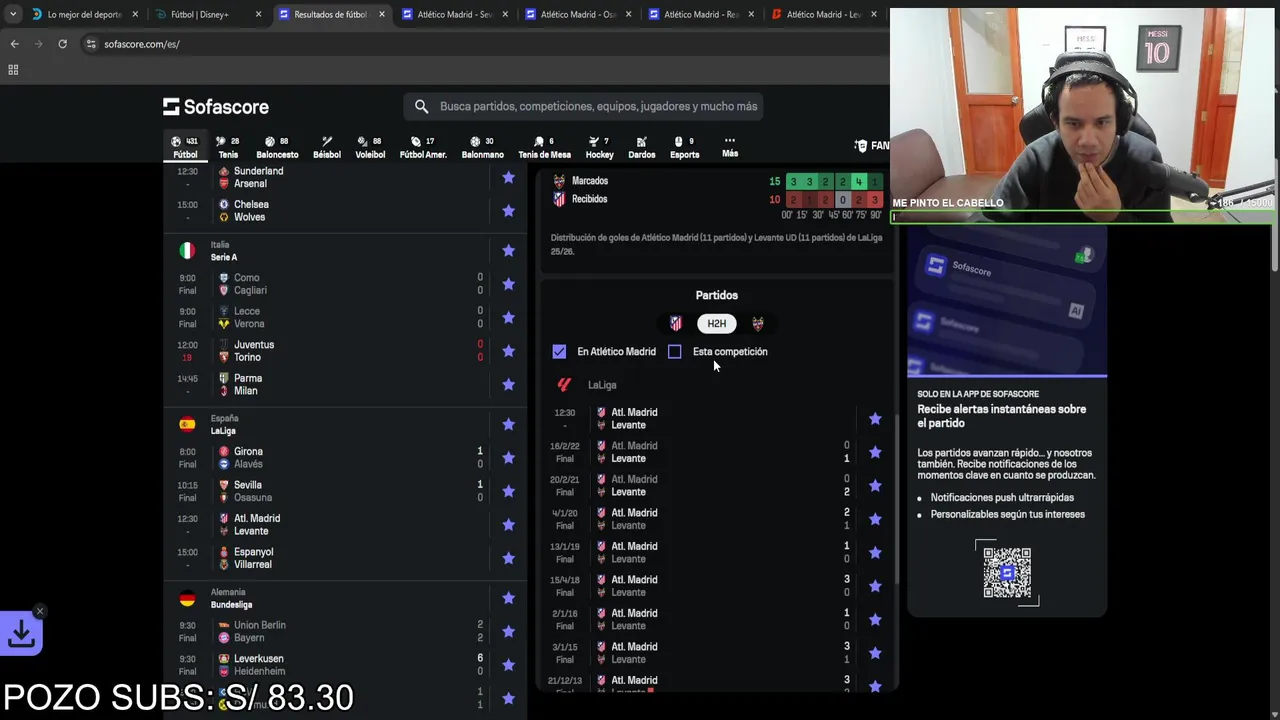Open the browser tab search dropdown
This screenshot has height=720, width=1280.
12,14
